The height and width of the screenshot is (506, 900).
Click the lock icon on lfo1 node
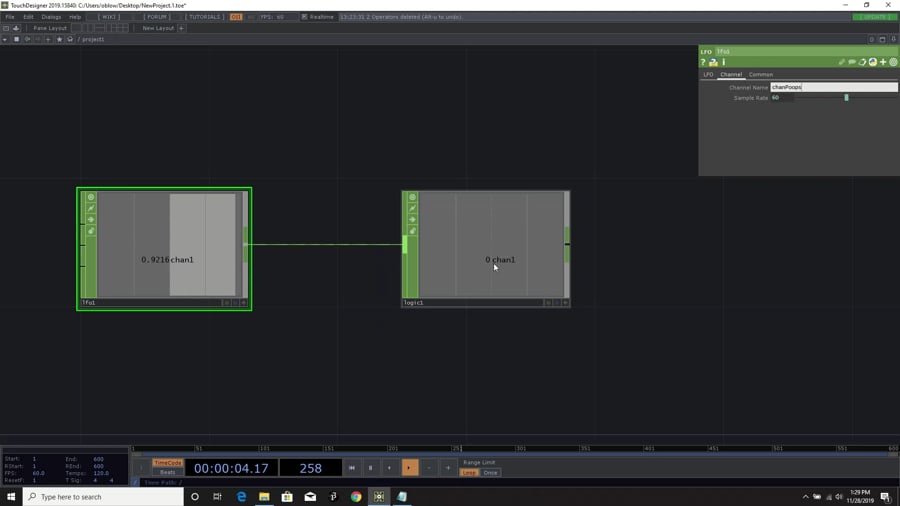tap(90, 231)
